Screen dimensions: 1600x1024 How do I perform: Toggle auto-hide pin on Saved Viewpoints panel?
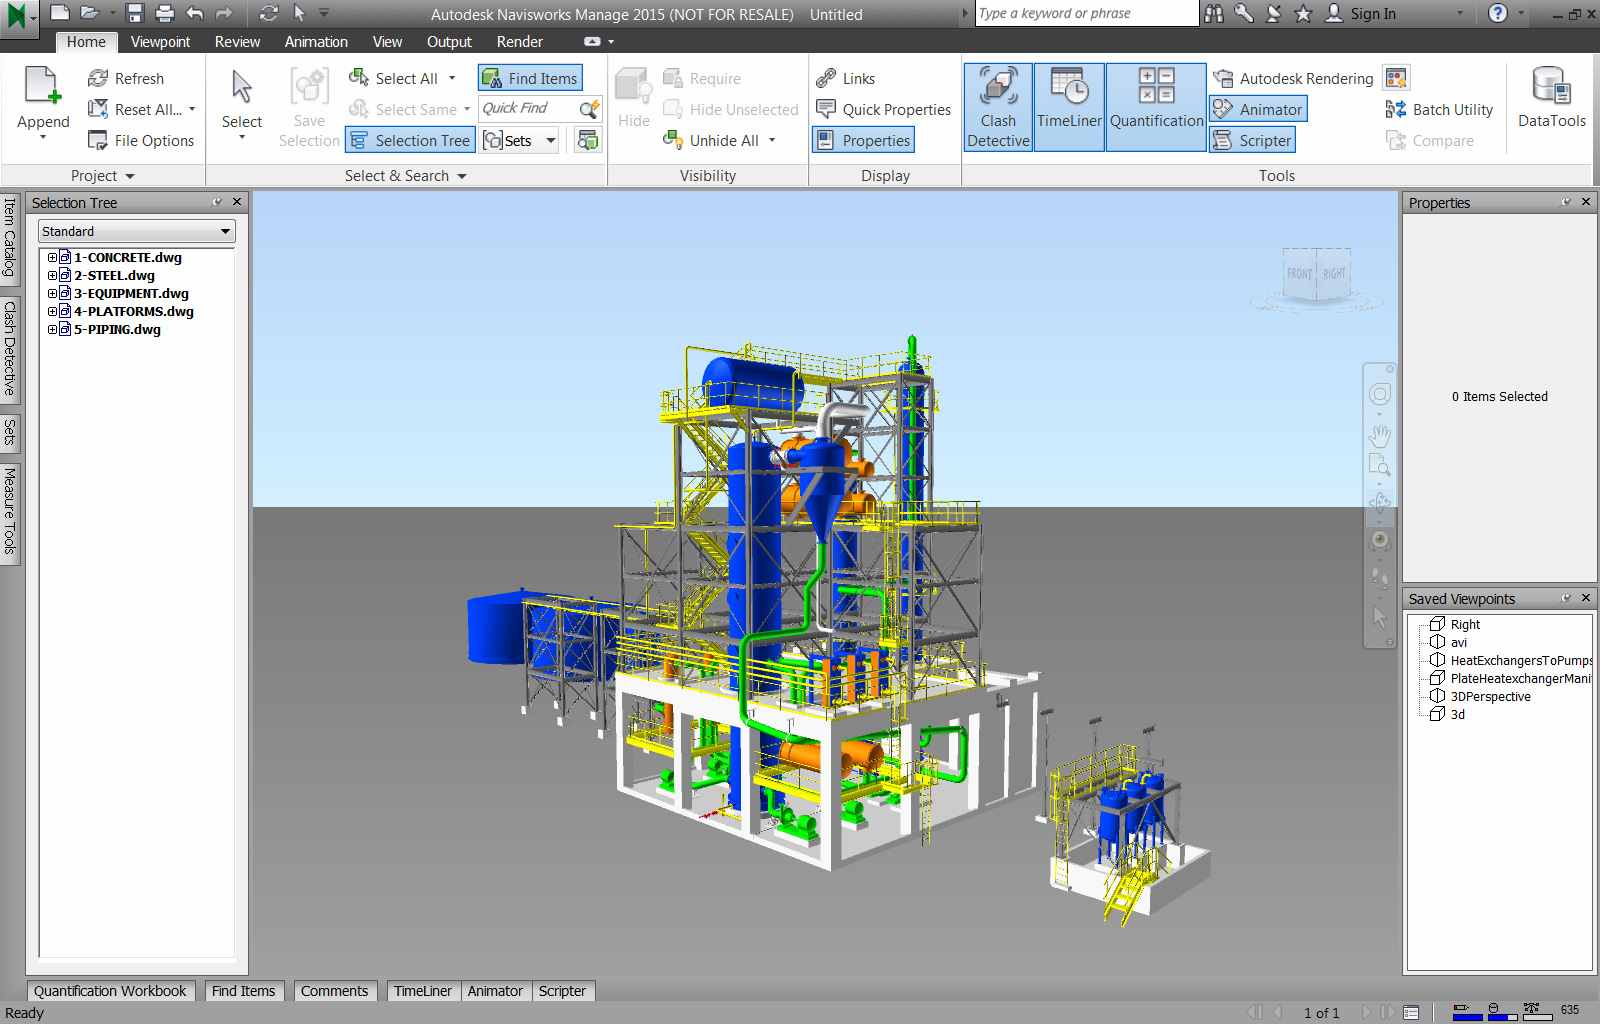point(1566,598)
